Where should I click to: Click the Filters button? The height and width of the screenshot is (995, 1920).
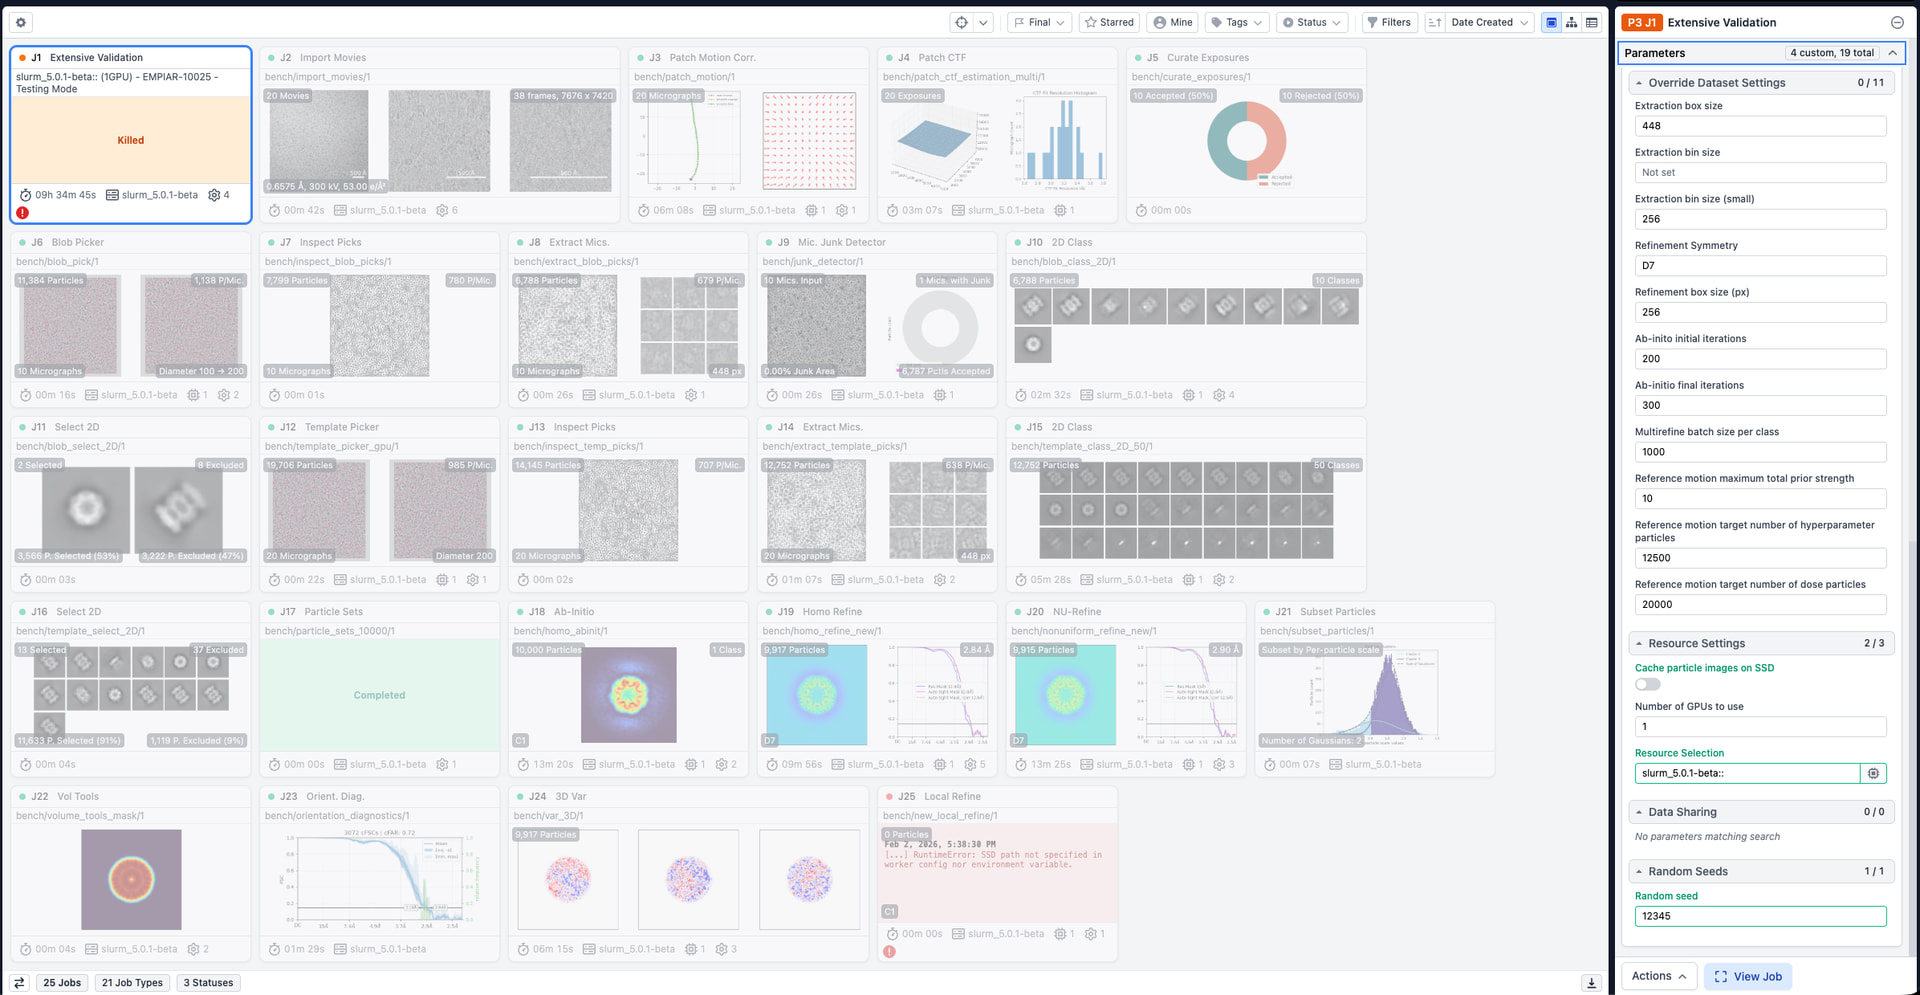point(1388,22)
